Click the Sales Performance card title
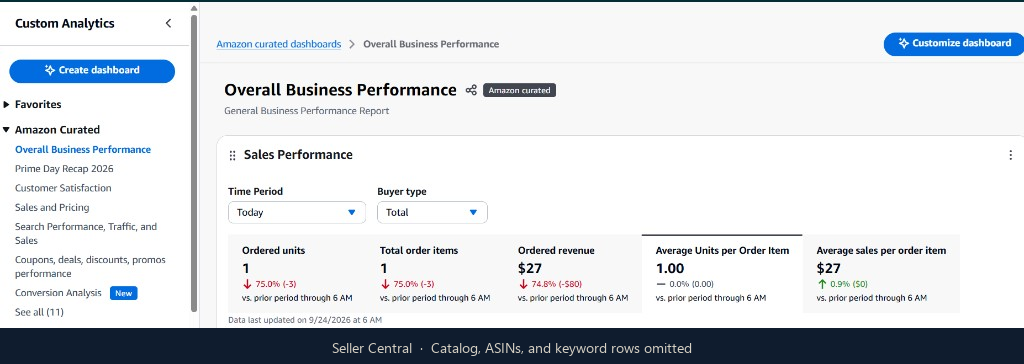 pos(298,155)
